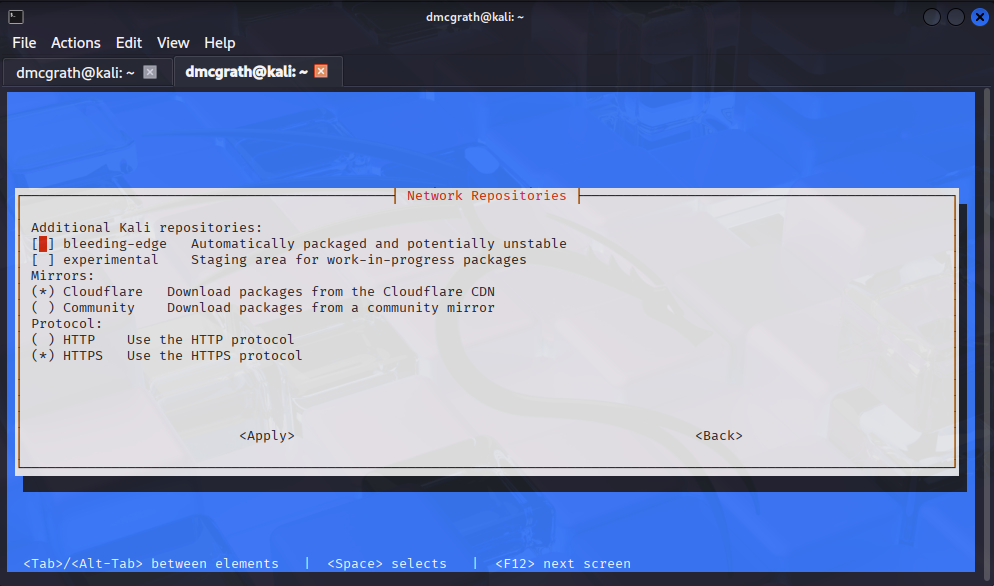Switch to the first dmcgrath@kali tab
Screen dimensions: 994x586
[x=87, y=72]
